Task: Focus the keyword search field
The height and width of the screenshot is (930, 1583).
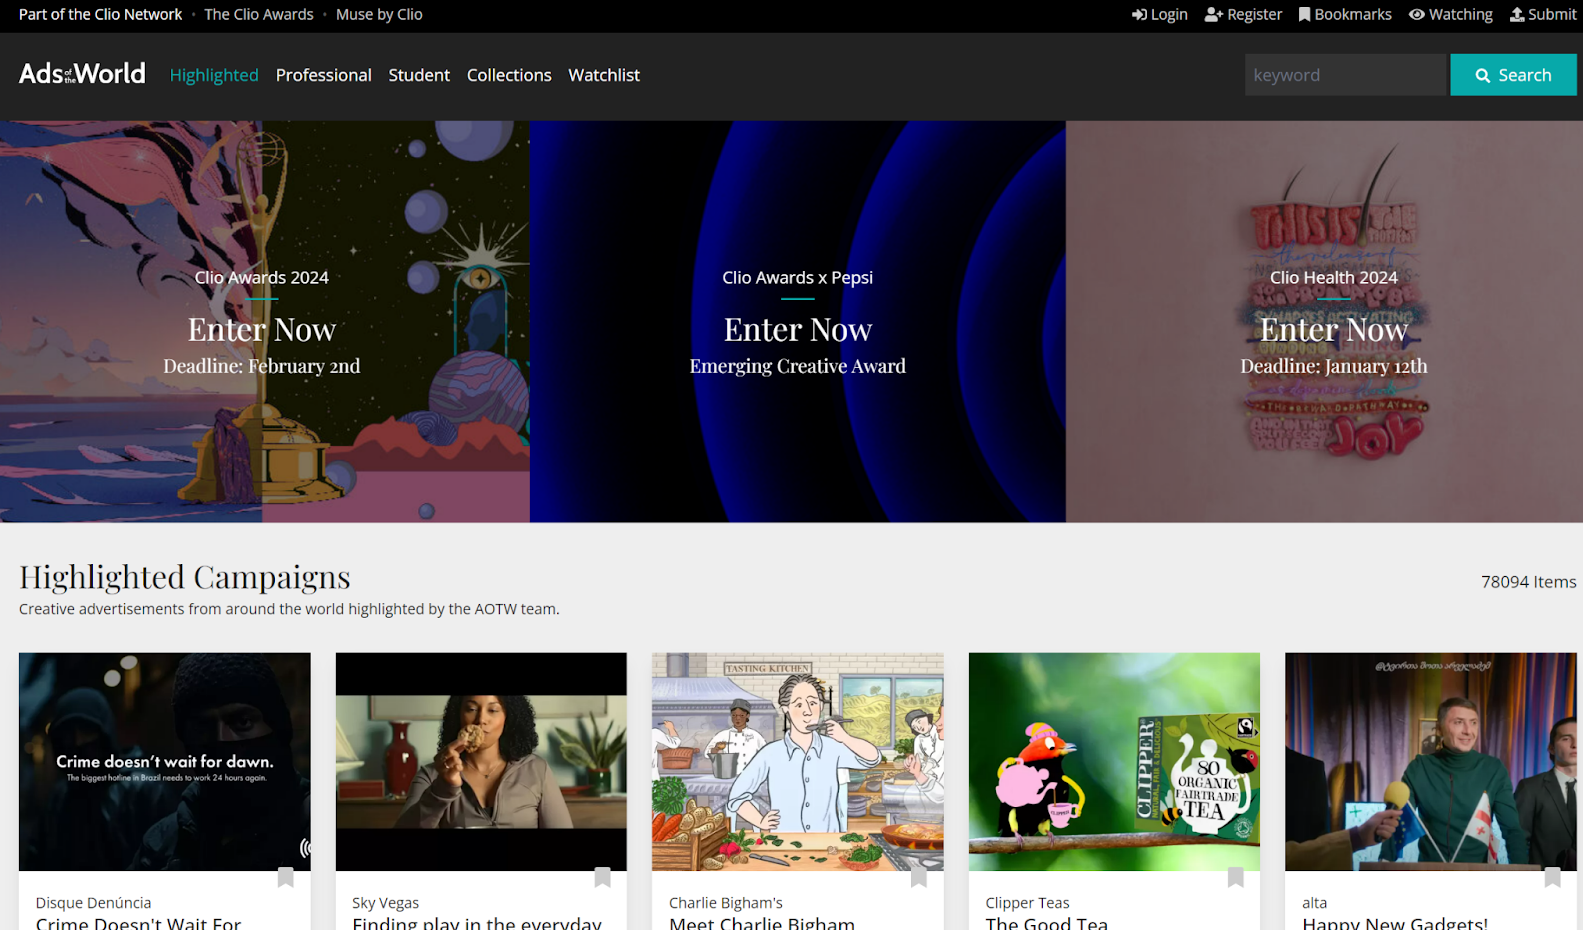Action: (x=1345, y=75)
